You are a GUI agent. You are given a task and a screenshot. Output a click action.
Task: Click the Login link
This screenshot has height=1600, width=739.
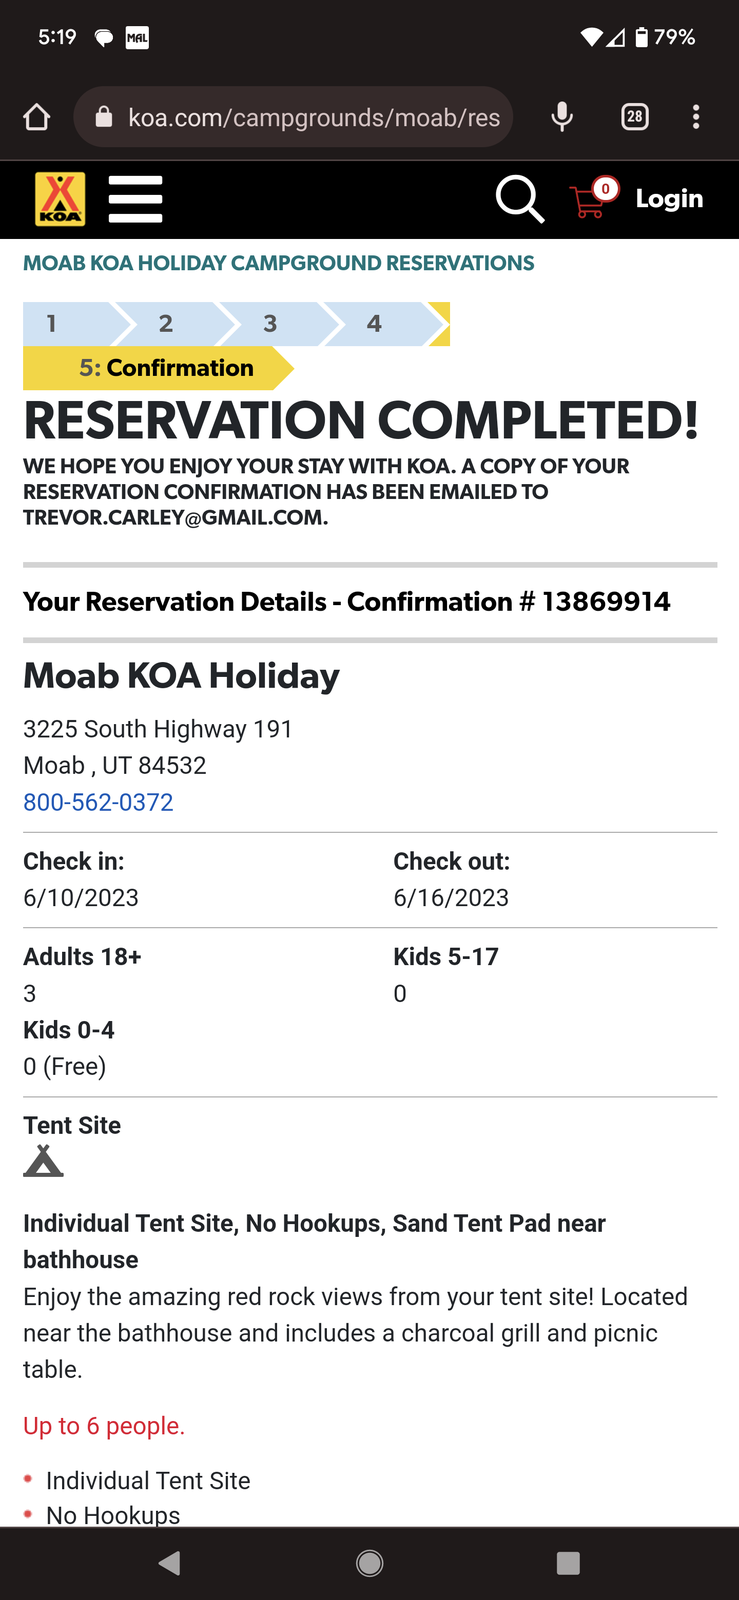pos(669,199)
